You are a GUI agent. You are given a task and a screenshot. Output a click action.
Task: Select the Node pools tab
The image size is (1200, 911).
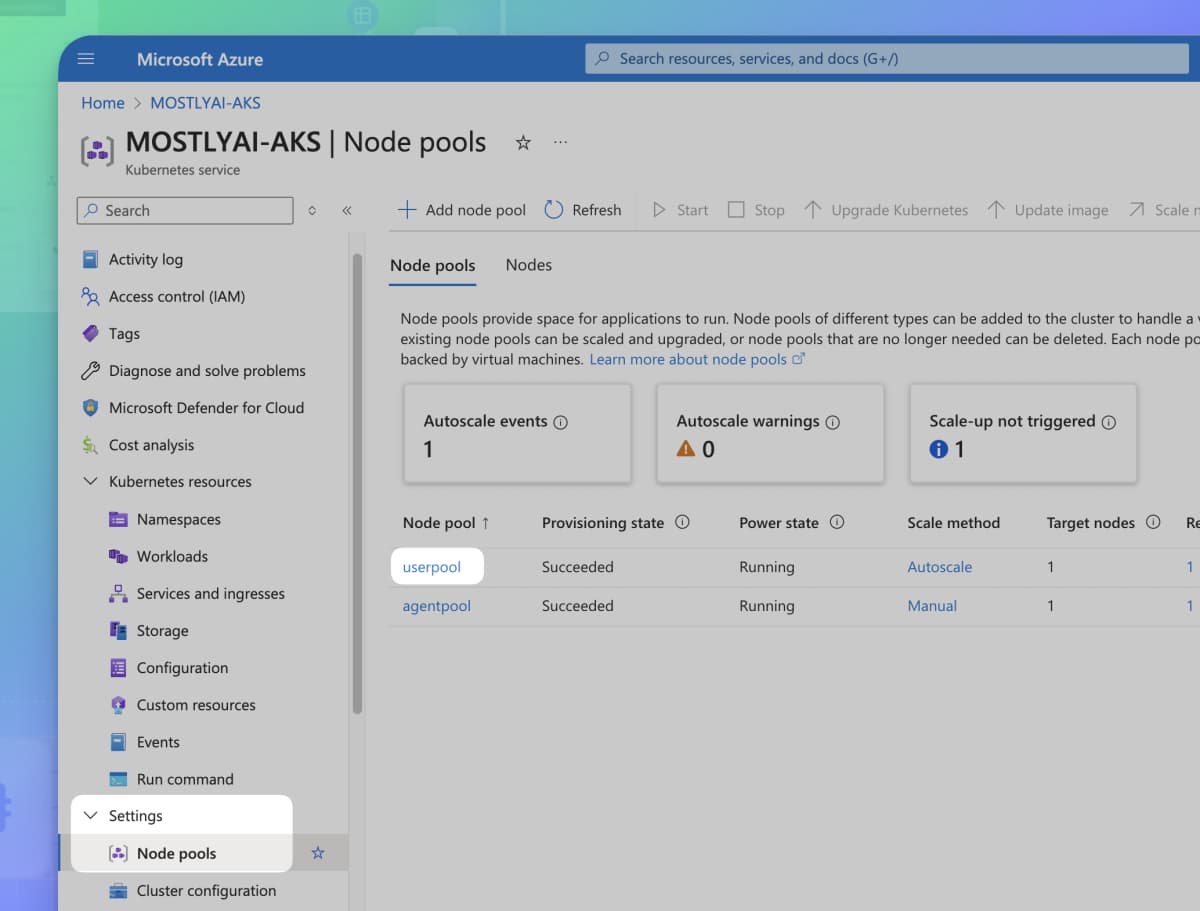pos(432,265)
